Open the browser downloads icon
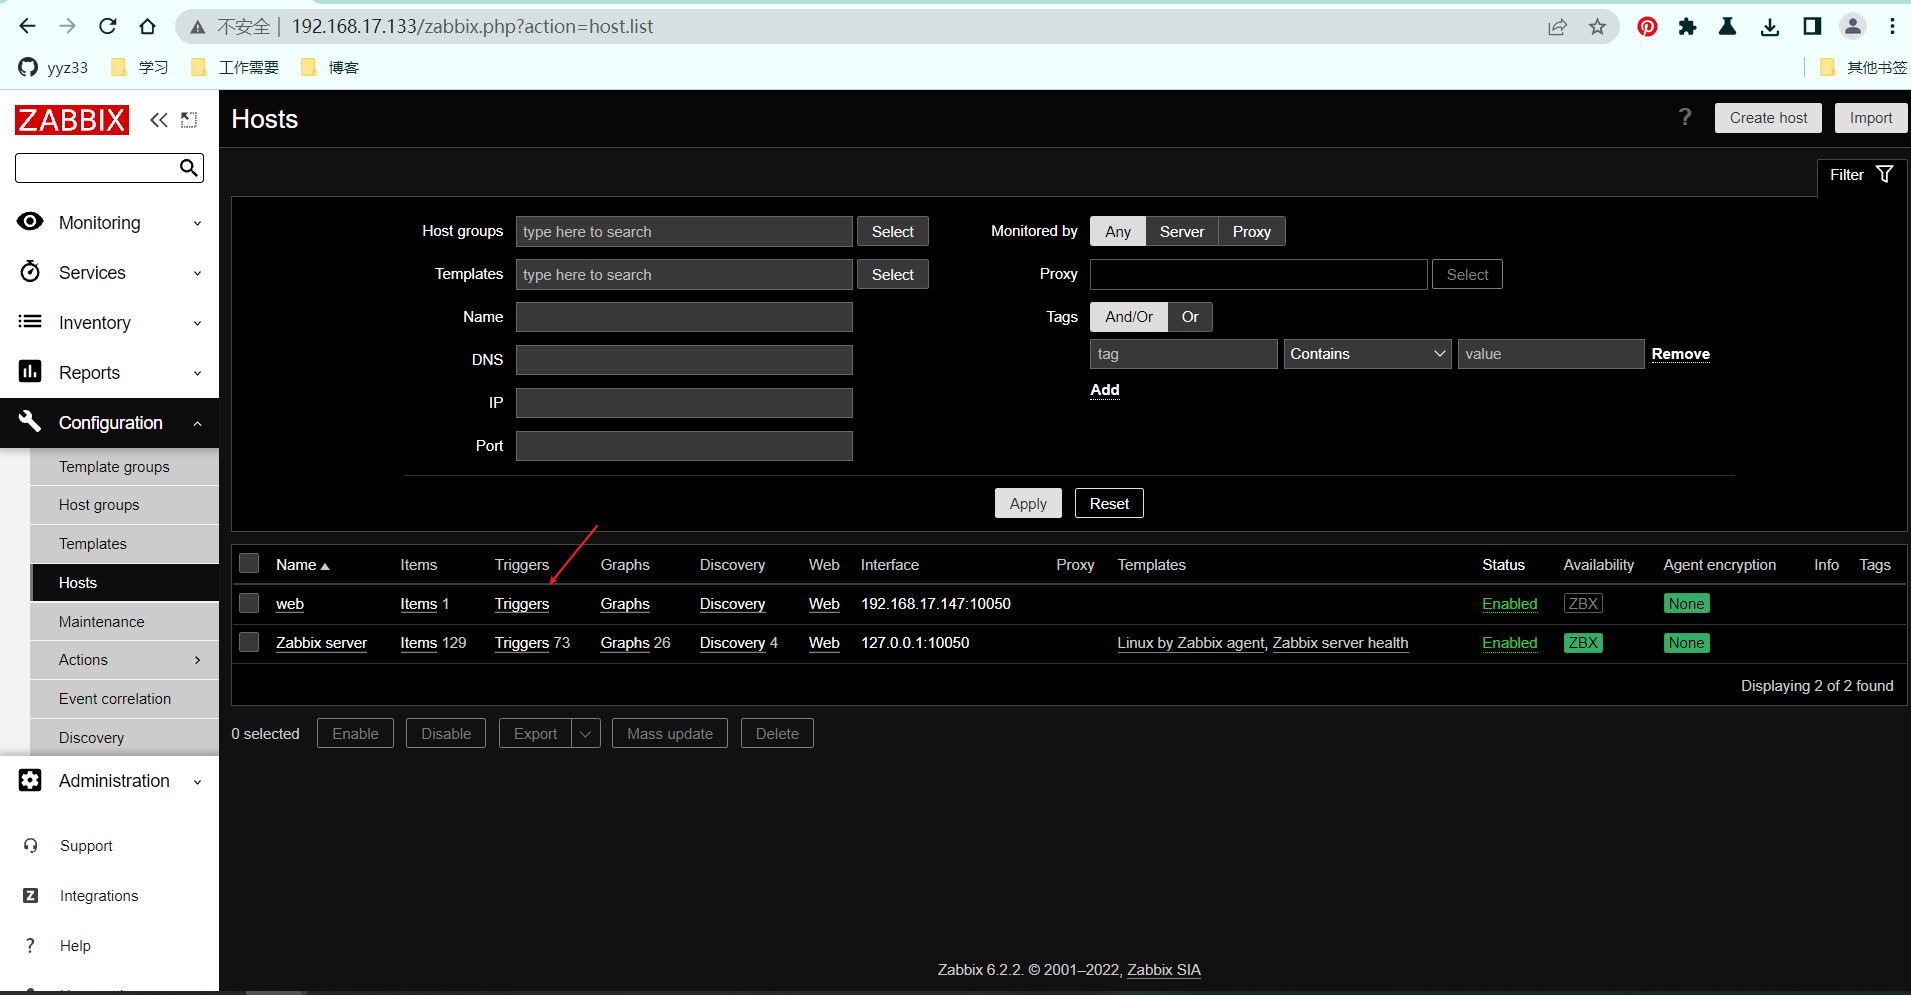Viewport: 1911px width, 995px height. (x=1770, y=27)
